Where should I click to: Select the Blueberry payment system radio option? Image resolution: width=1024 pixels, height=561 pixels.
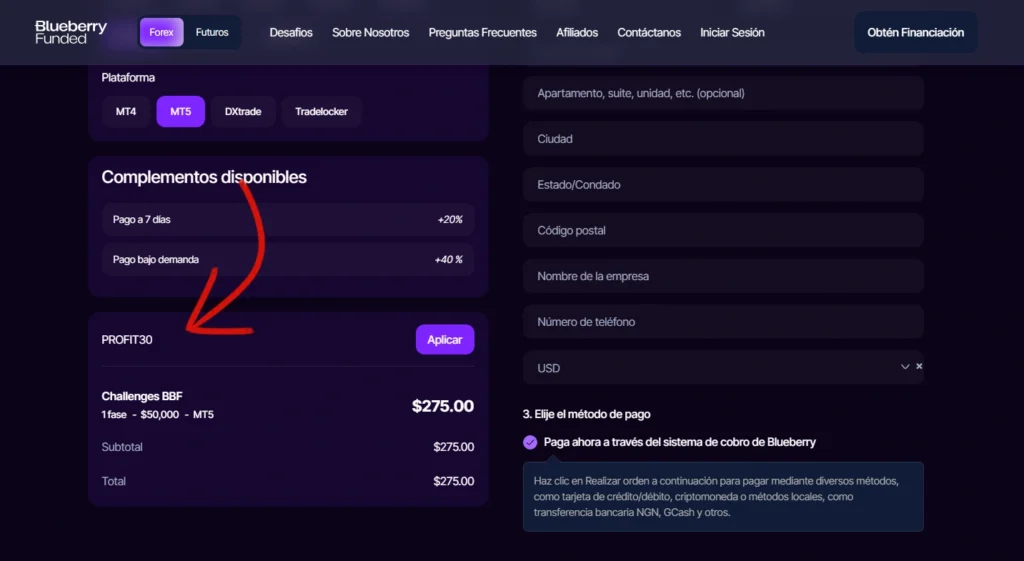(530, 442)
